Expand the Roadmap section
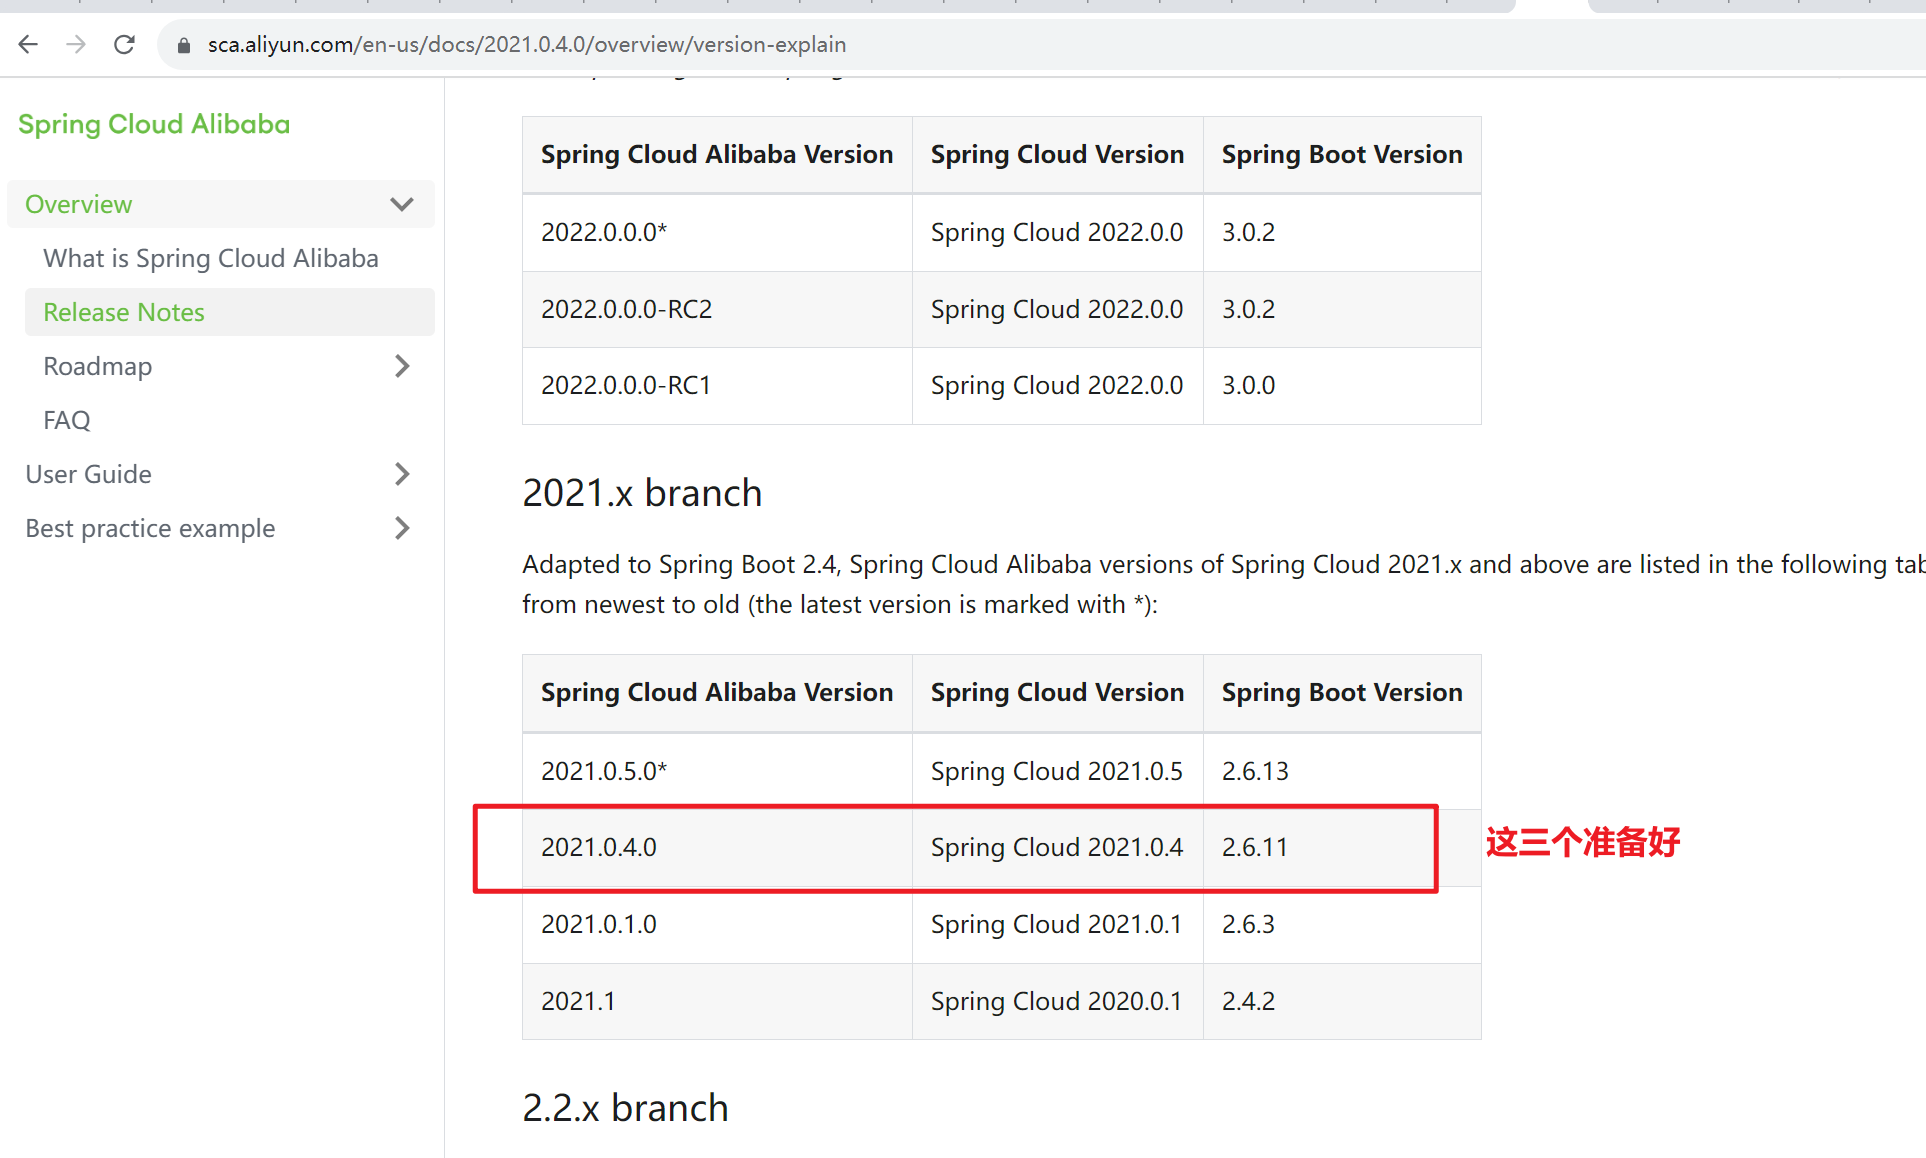This screenshot has width=1926, height=1158. click(404, 366)
